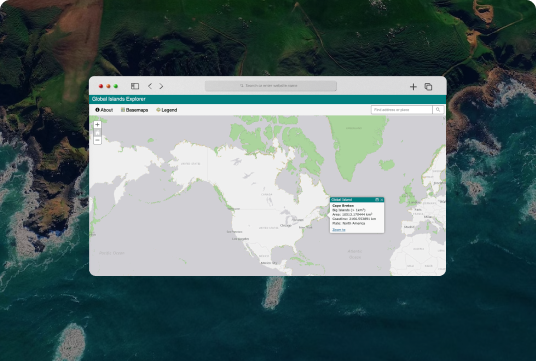The height and width of the screenshot is (361, 536).
Task: Click the Find address or place field
Action: point(402,110)
